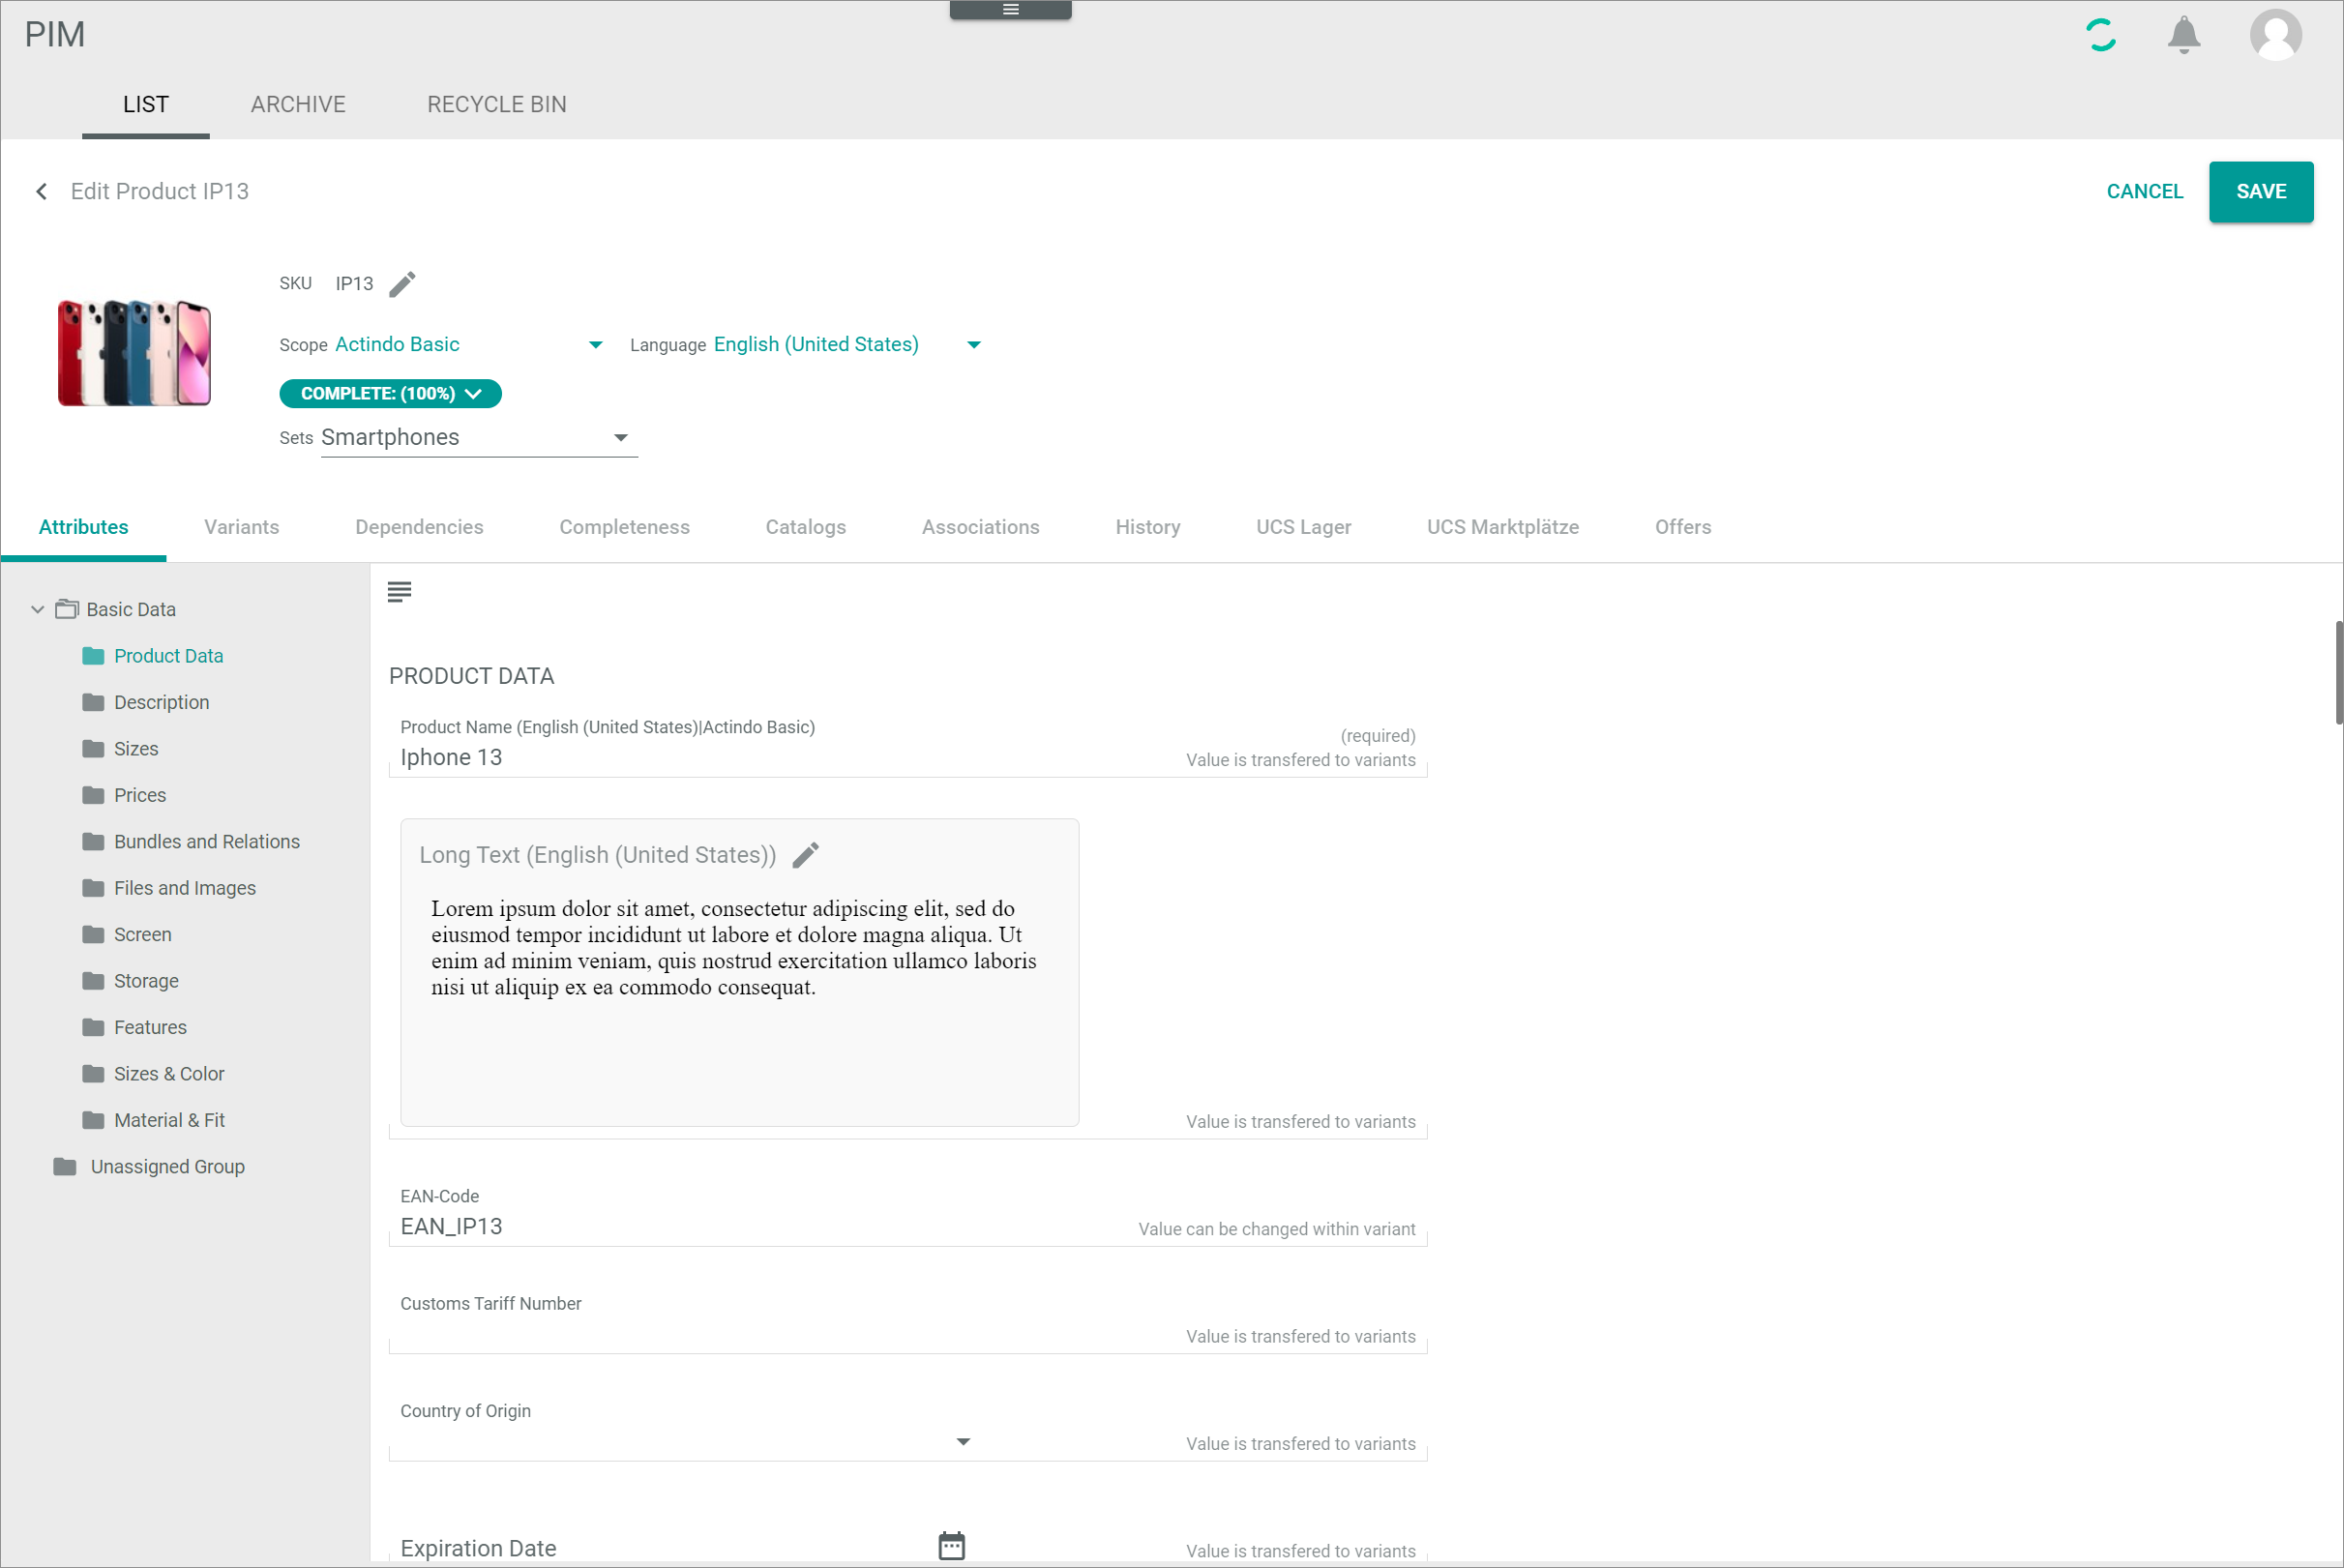Click the iPhone product thumbnail image
The width and height of the screenshot is (2344, 1568).
pyautogui.click(x=135, y=353)
